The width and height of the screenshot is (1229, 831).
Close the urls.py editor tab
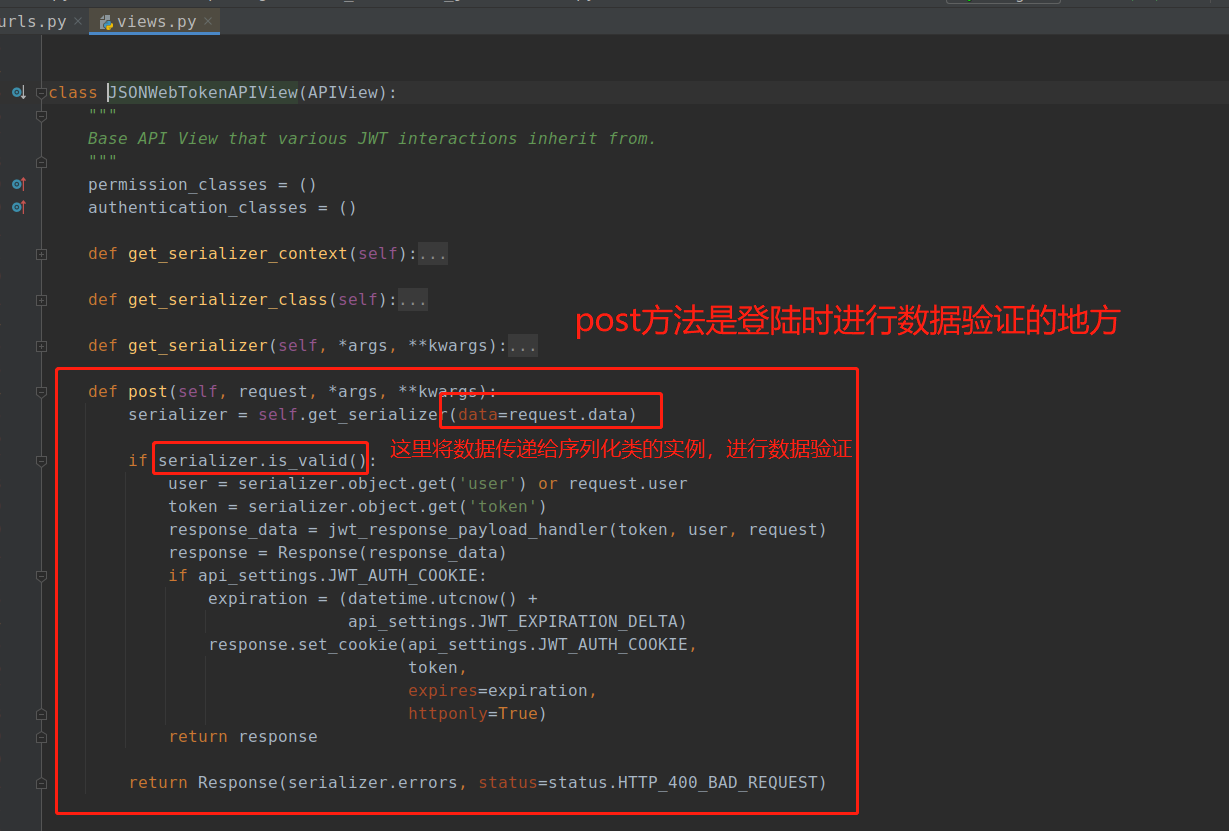click(78, 21)
